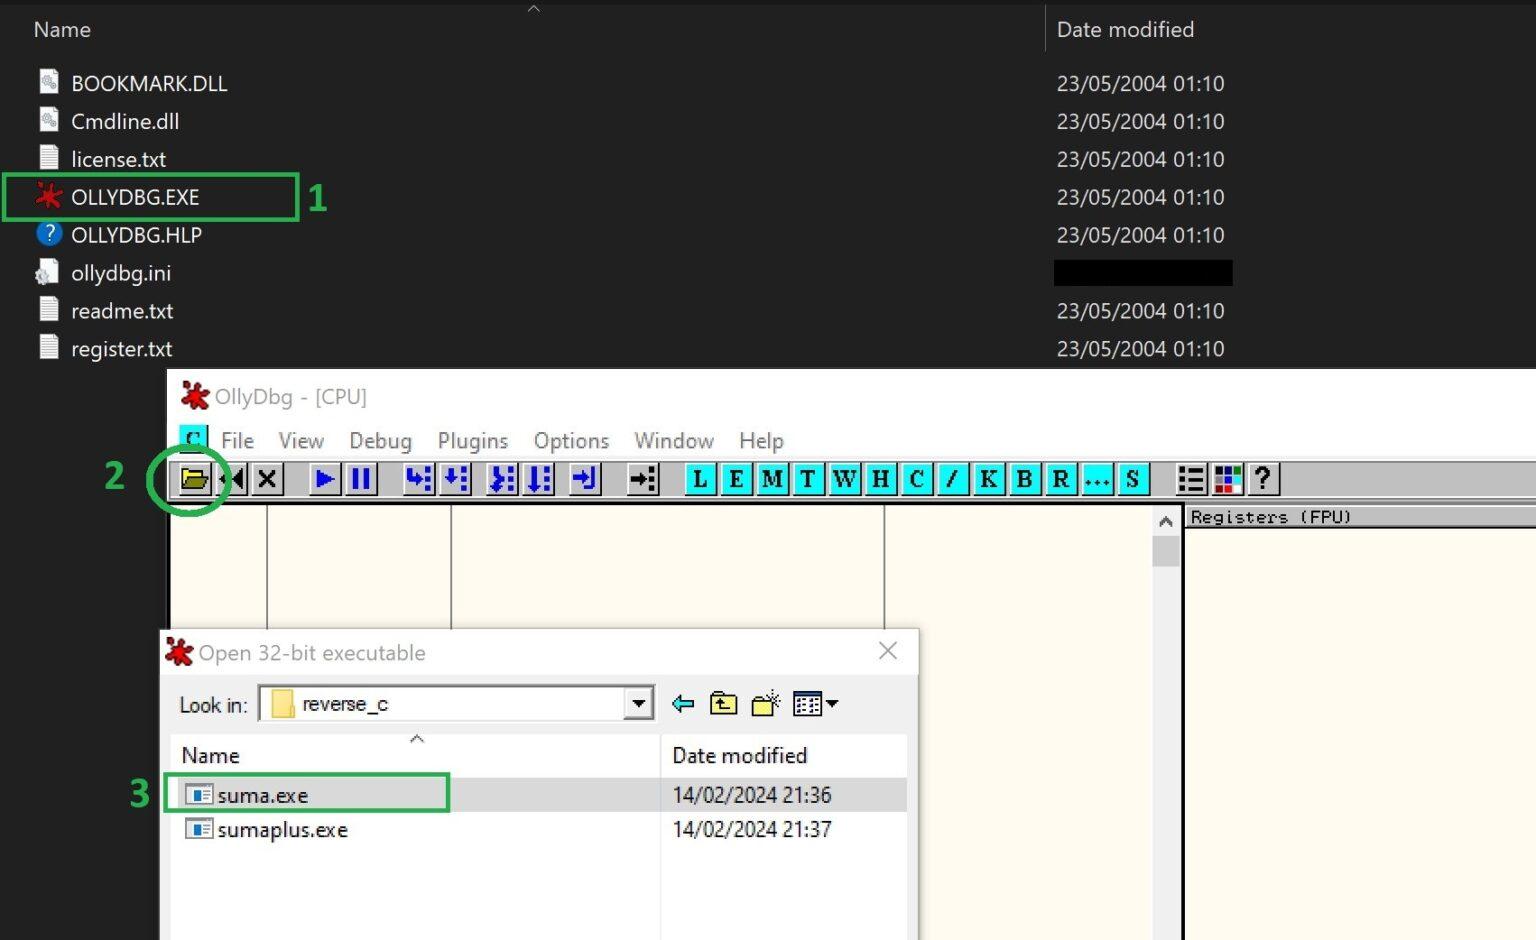Open OllyDbg Help with the question mark icon

click(x=1263, y=479)
